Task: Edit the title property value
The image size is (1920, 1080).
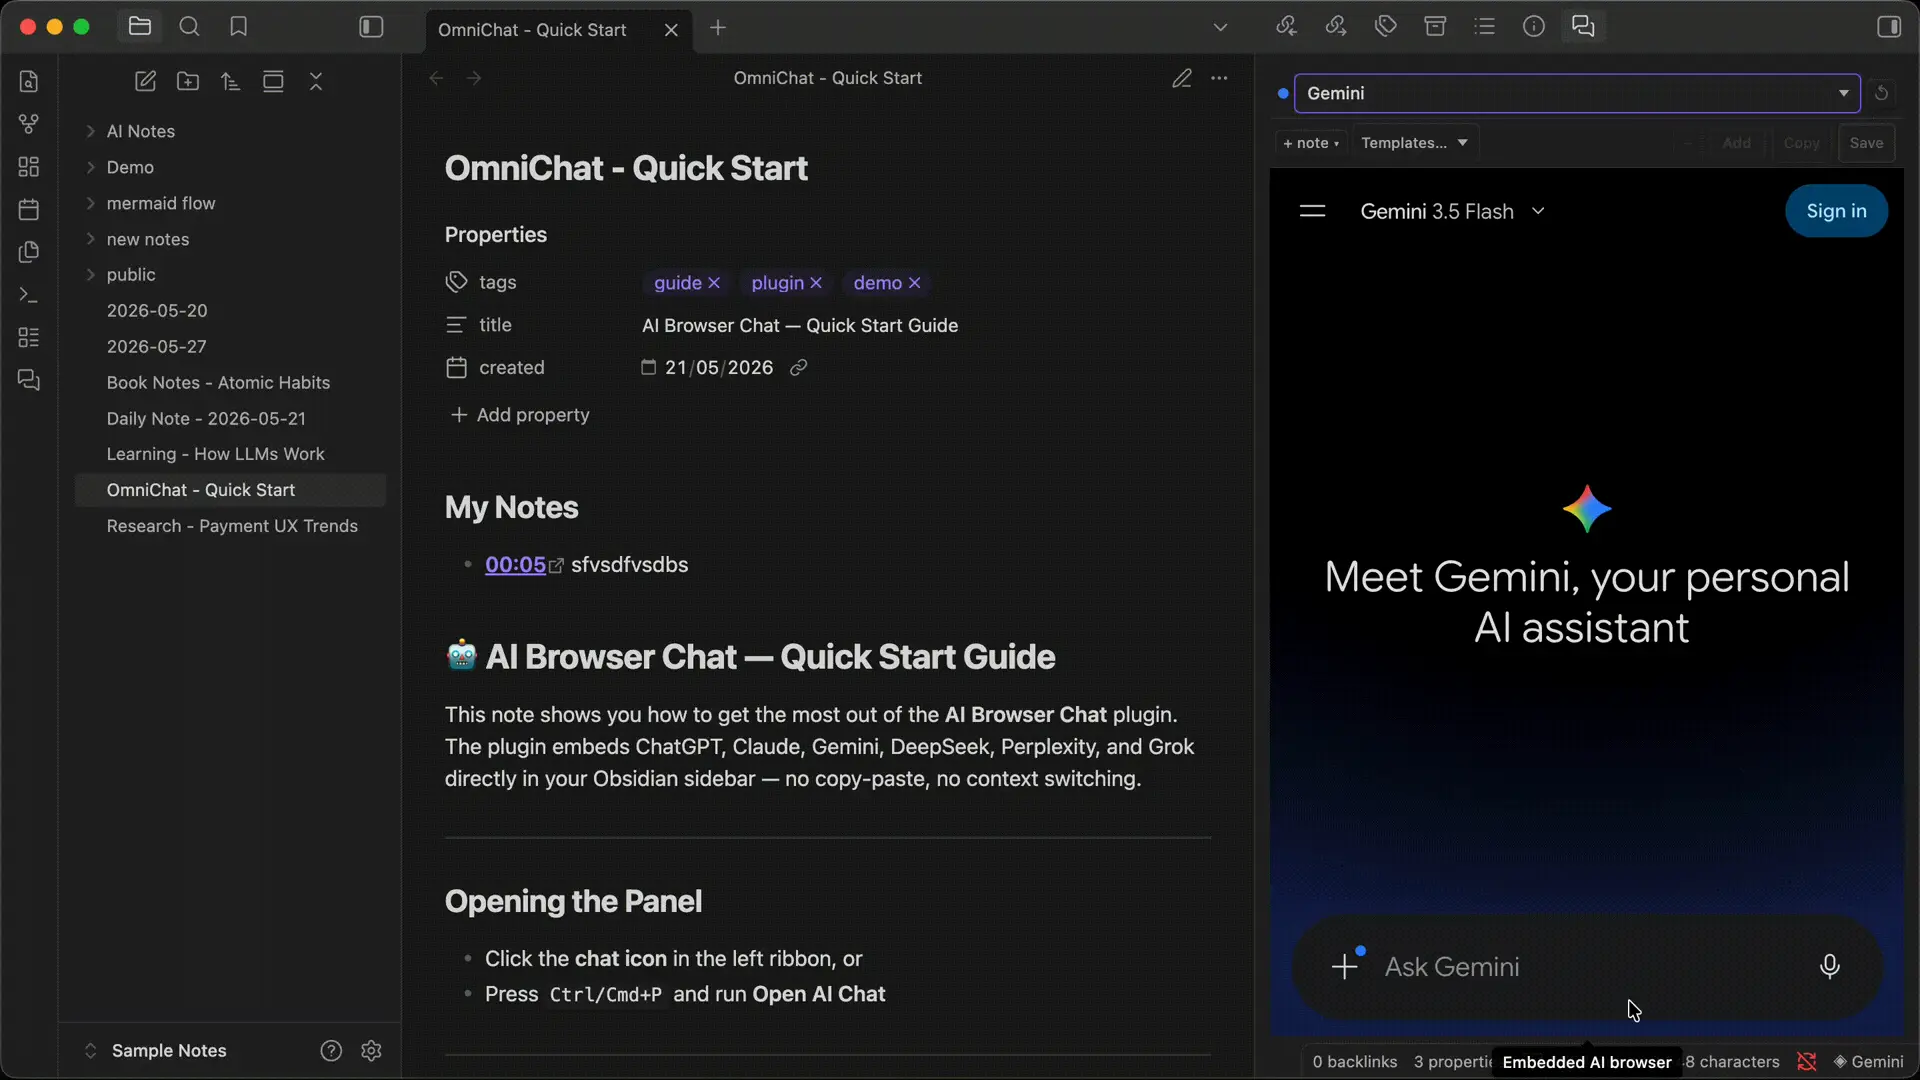Action: pos(800,325)
